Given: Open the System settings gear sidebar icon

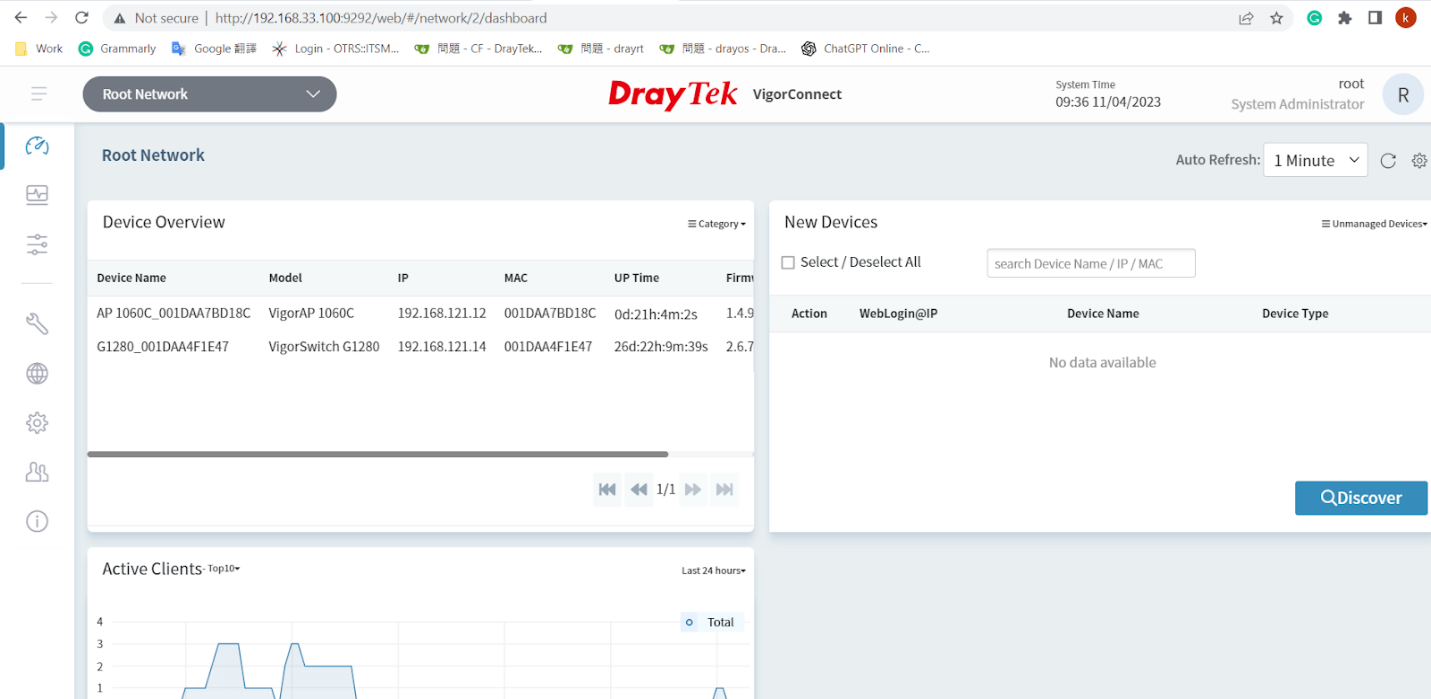Looking at the screenshot, I should click(x=37, y=423).
